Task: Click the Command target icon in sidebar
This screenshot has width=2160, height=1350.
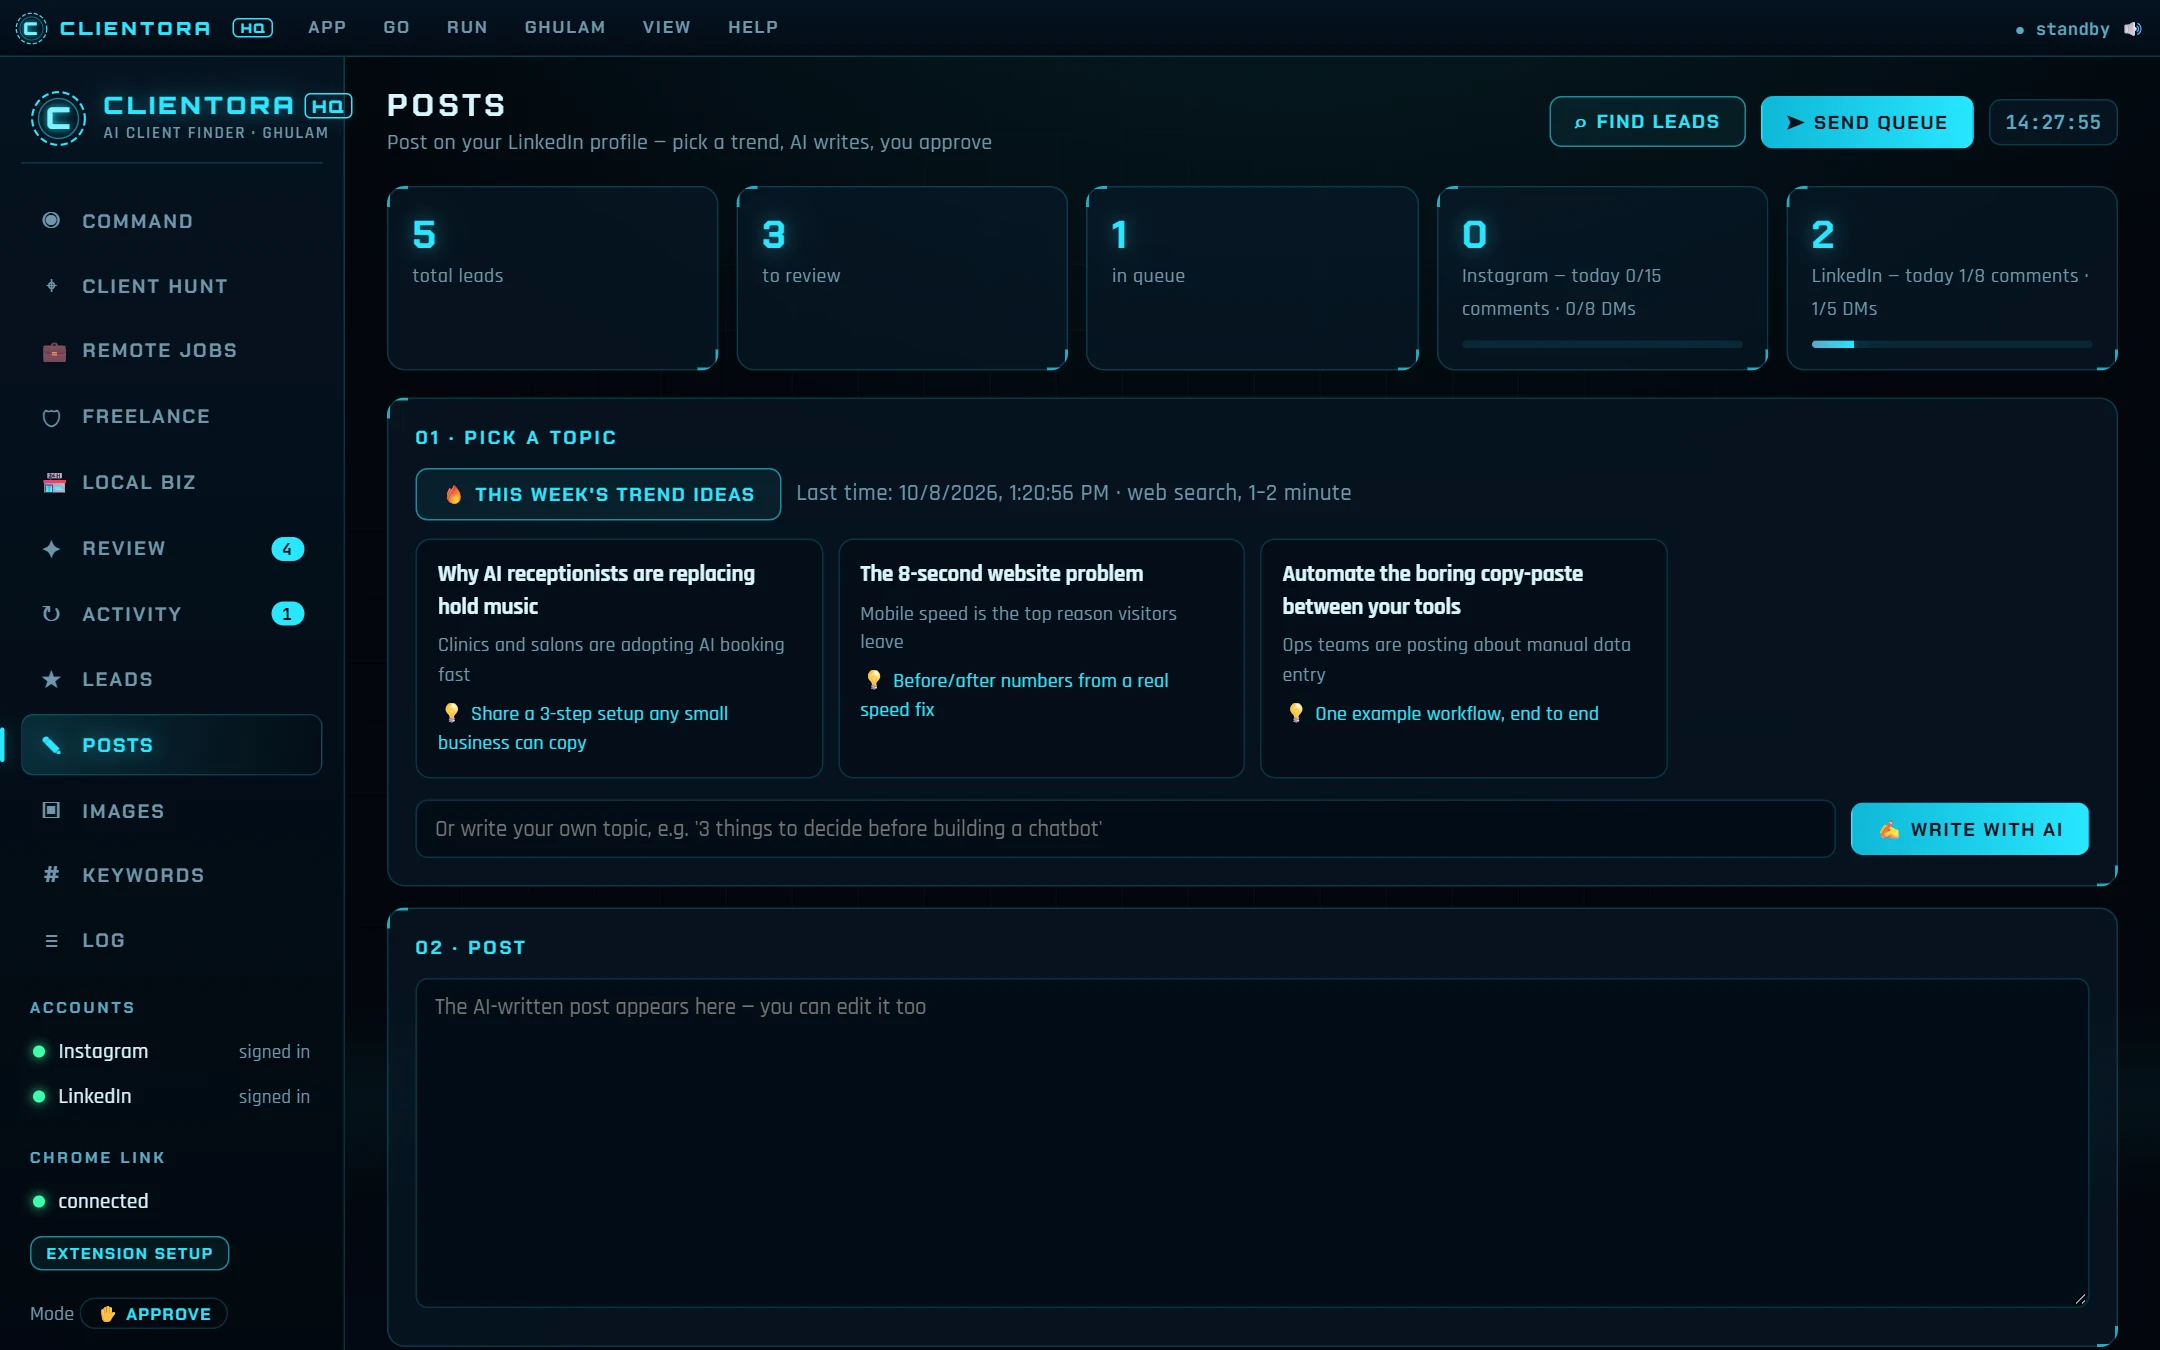Action: [x=51, y=220]
